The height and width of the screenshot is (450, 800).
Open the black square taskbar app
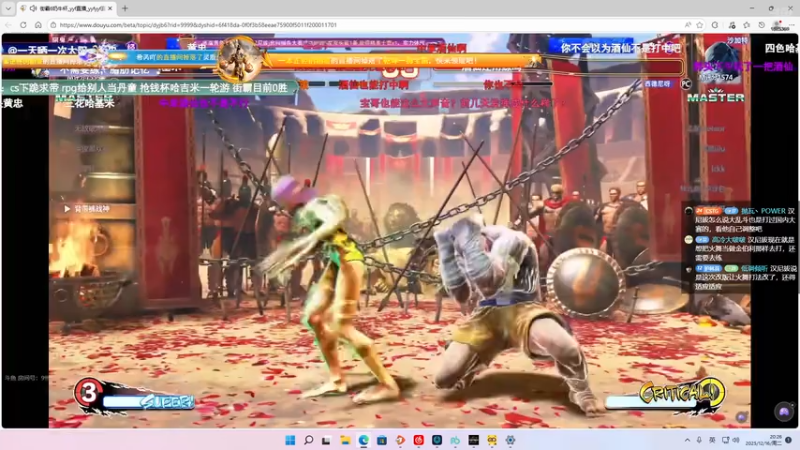click(x=473, y=440)
